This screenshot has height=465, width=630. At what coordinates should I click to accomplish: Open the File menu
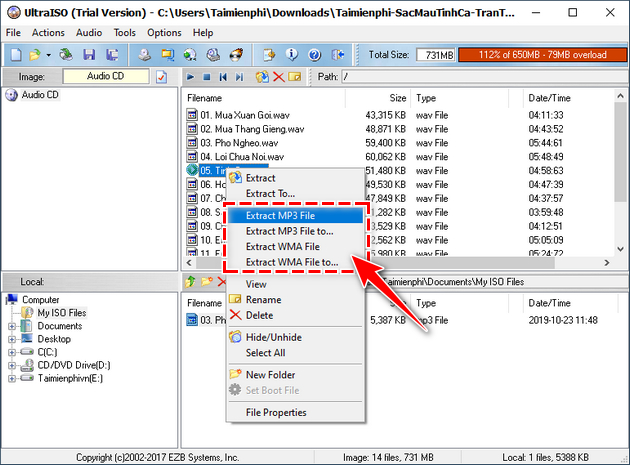[x=13, y=33]
